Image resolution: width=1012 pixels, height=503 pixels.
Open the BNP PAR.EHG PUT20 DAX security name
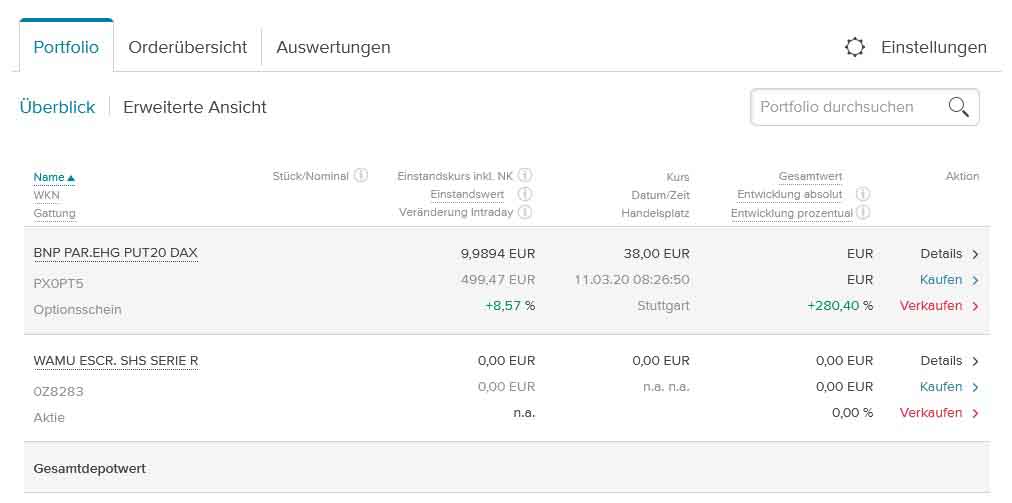pyautogui.click(x=115, y=254)
